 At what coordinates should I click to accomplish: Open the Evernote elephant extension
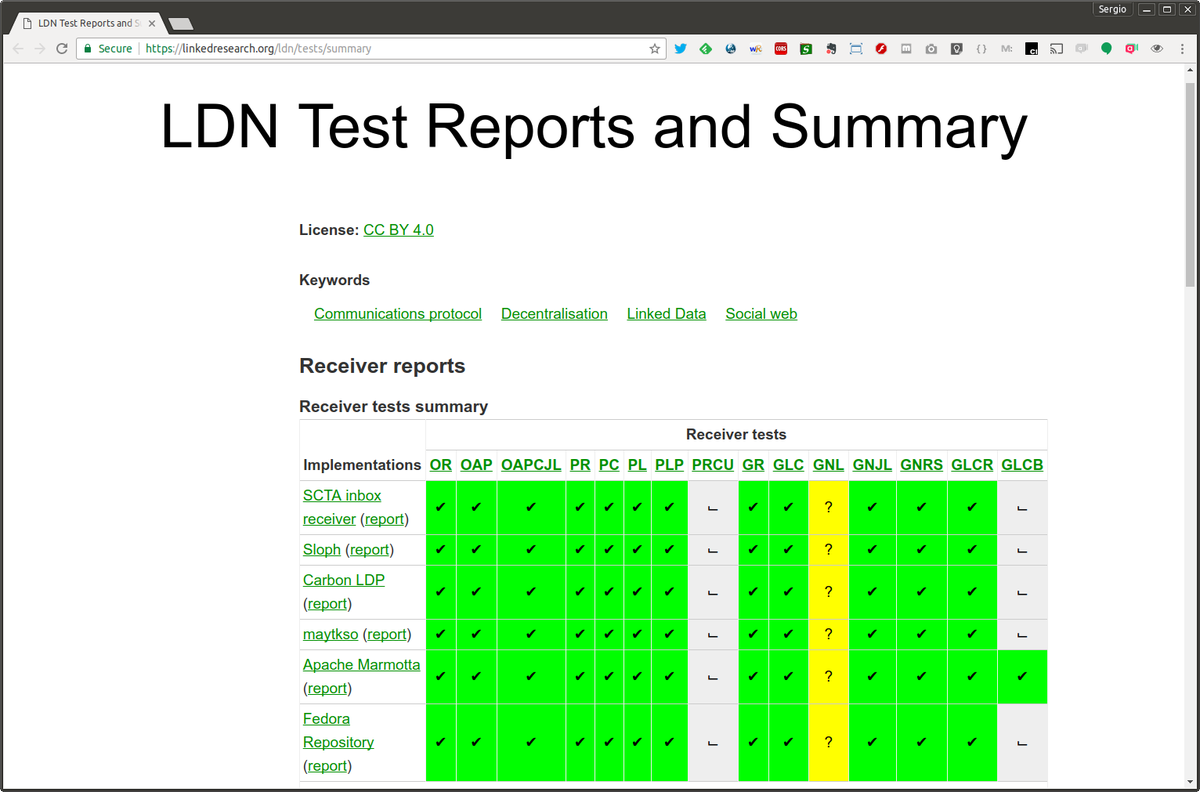pyautogui.click(x=831, y=48)
